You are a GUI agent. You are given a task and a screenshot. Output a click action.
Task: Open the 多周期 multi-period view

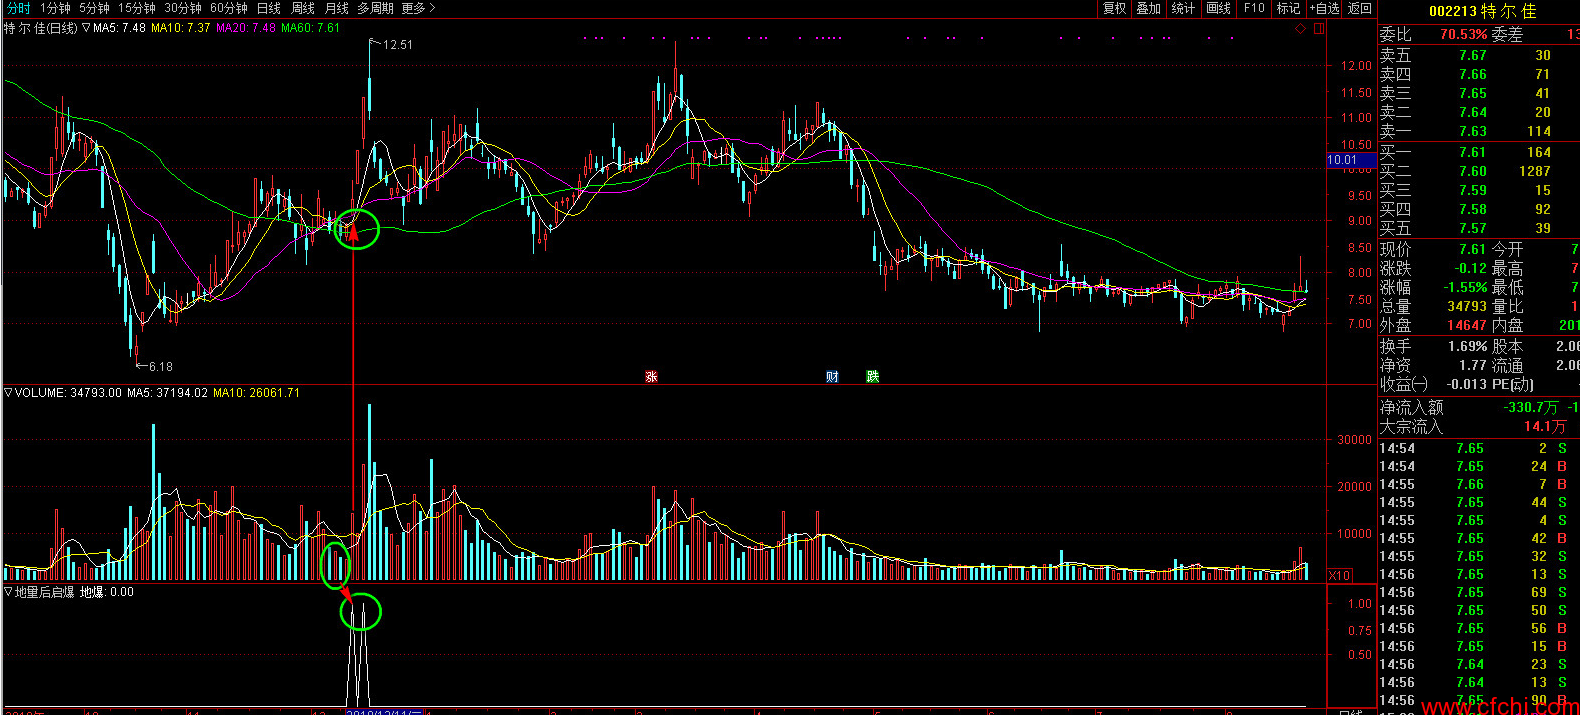[375, 8]
